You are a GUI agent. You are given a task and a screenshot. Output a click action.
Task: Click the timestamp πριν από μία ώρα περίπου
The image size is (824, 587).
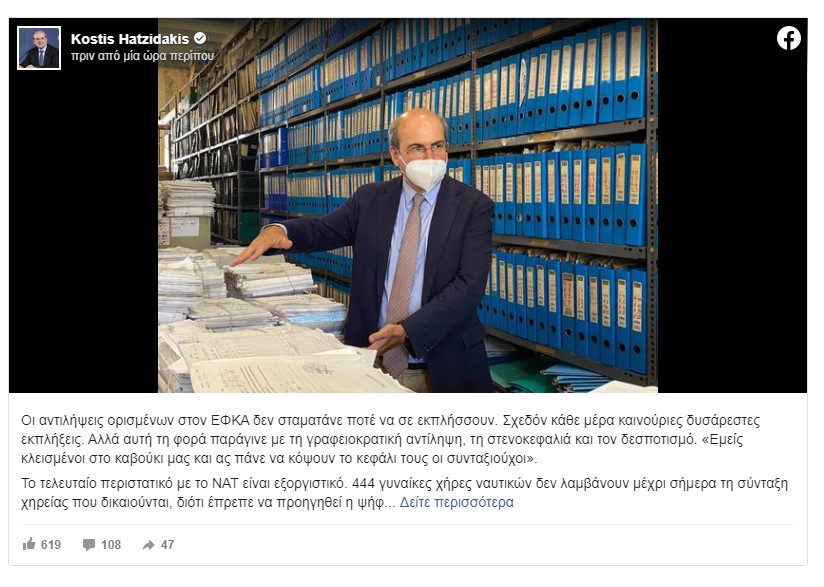pyautogui.click(x=142, y=56)
